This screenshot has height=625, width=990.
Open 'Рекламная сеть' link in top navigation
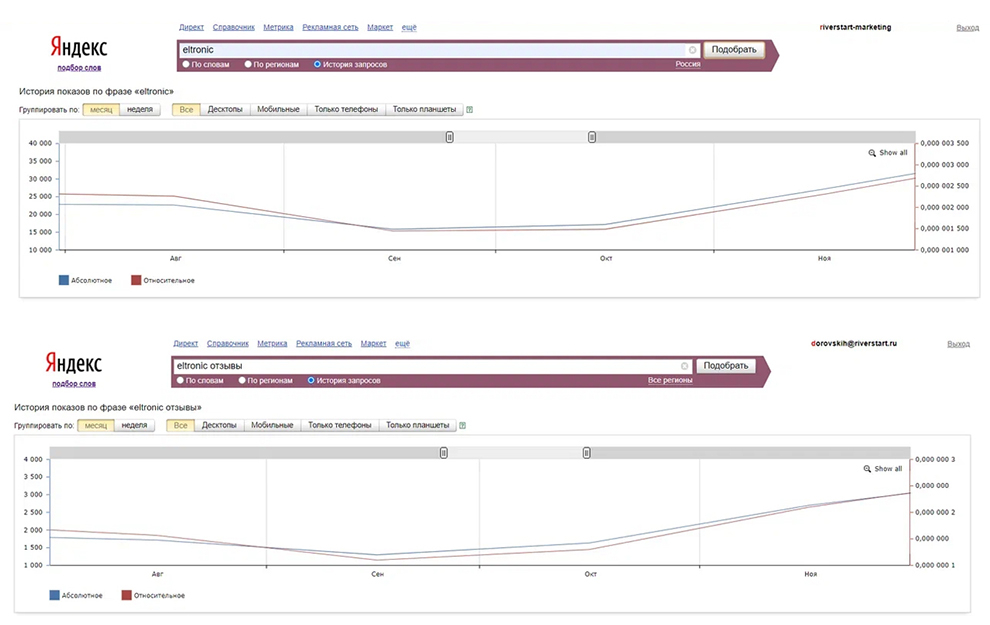pyautogui.click(x=330, y=27)
